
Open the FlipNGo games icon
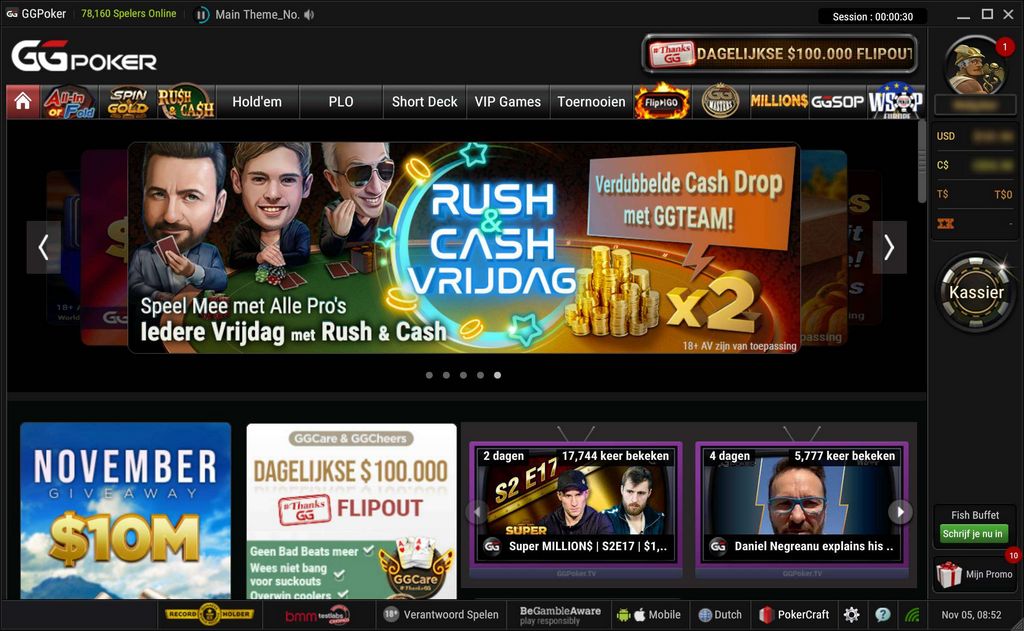pyautogui.click(x=661, y=101)
